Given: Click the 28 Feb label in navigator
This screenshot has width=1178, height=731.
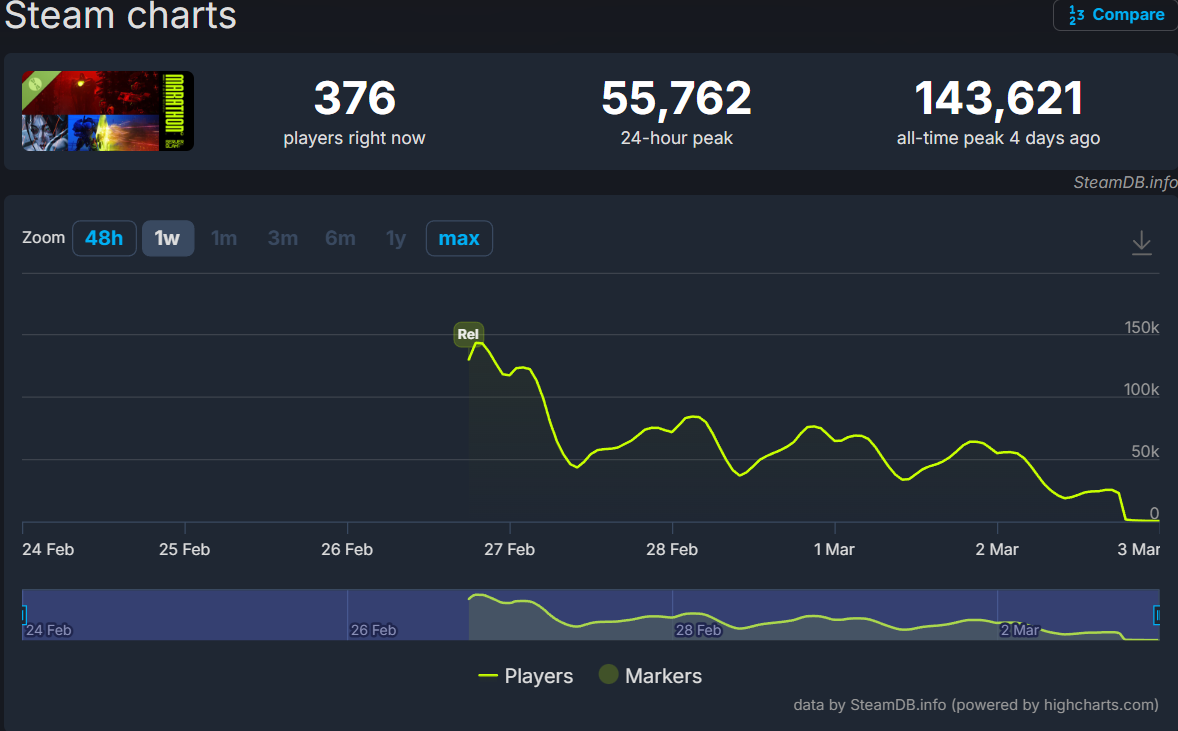Looking at the screenshot, I should tap(698, 630).
